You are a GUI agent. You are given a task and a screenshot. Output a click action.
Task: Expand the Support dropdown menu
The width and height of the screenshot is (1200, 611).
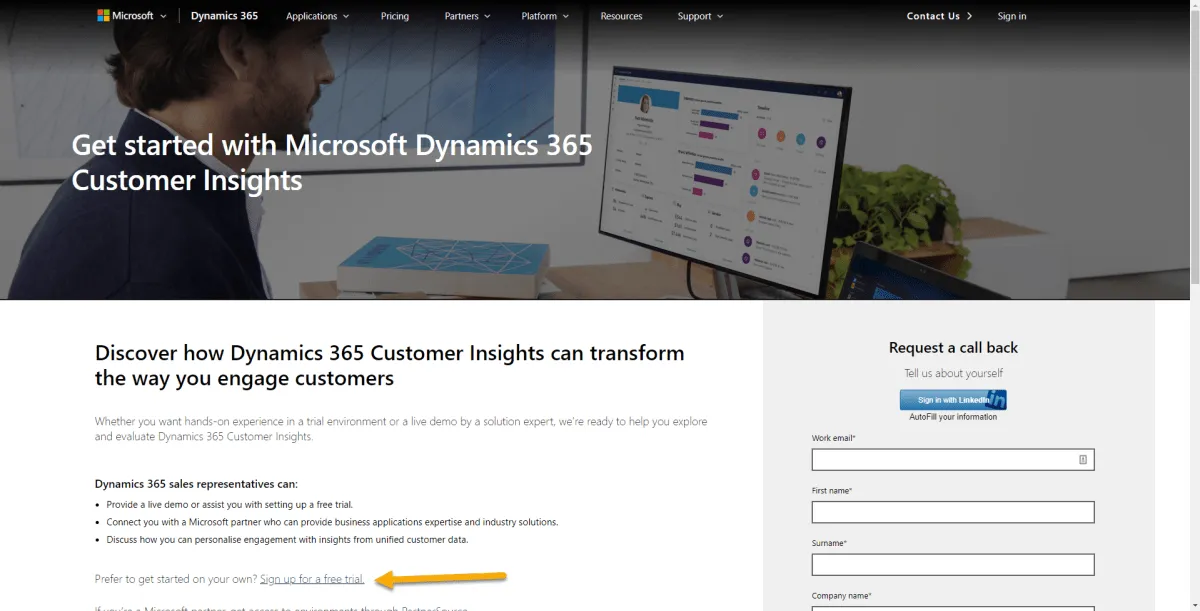700,16
